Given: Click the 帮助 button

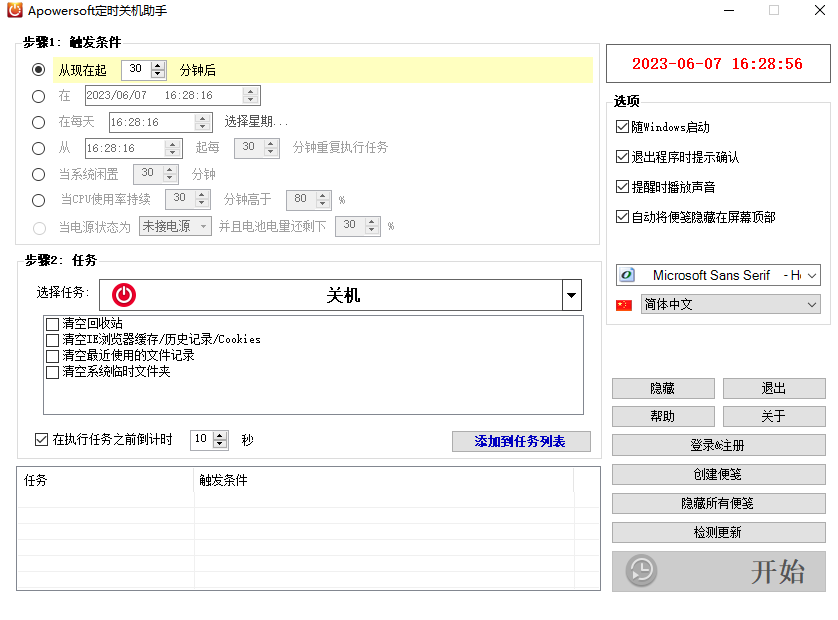Looking at the screenshot, I should point(663,416).
